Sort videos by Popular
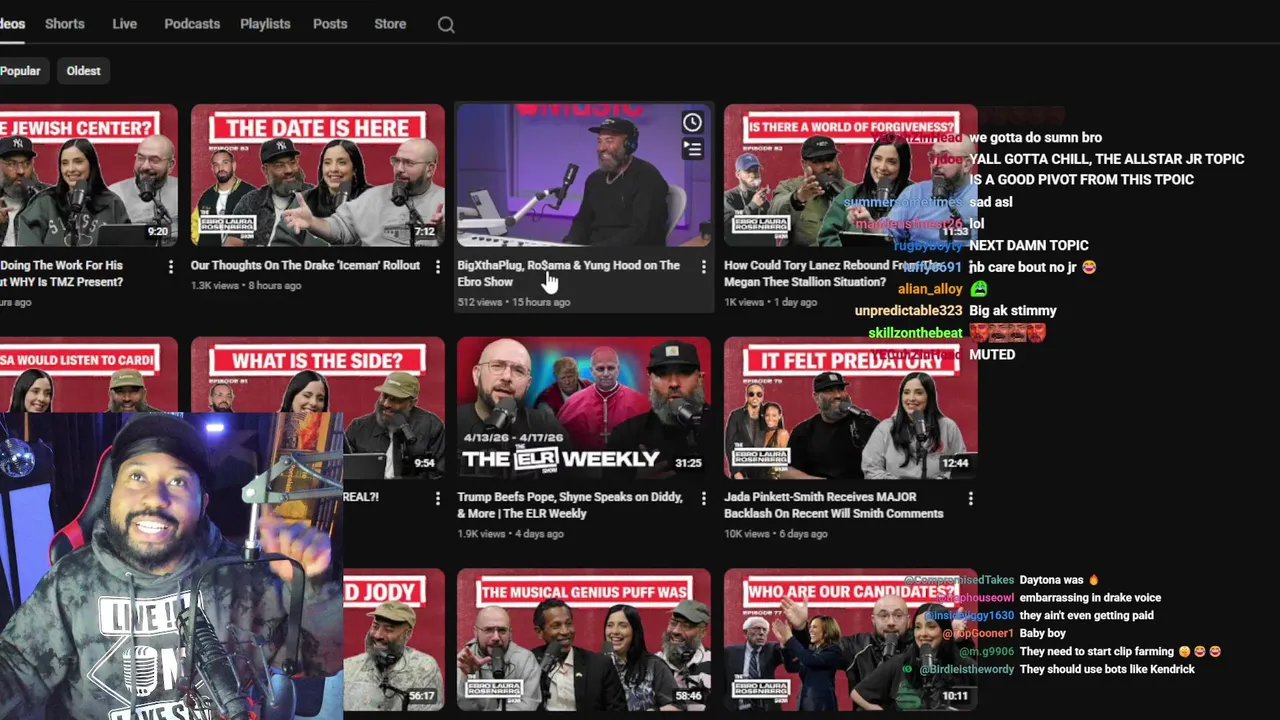This screenshot has height=720, width=1280. 20,71
